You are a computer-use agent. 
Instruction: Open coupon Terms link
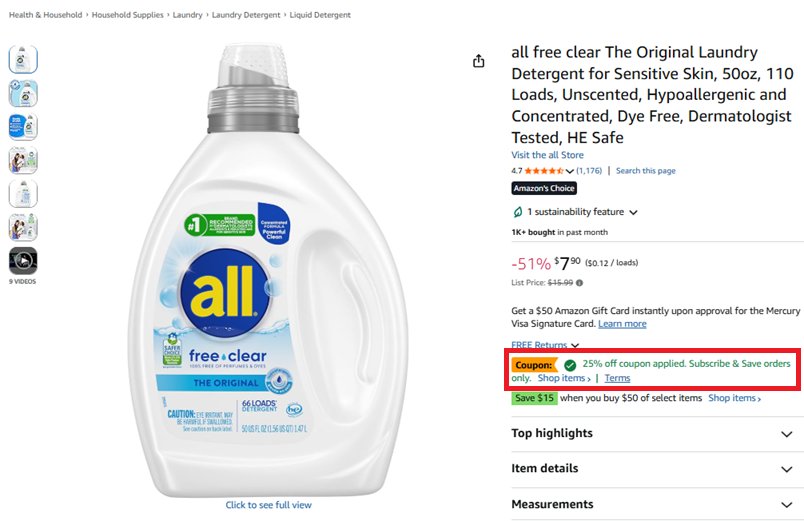617,378
